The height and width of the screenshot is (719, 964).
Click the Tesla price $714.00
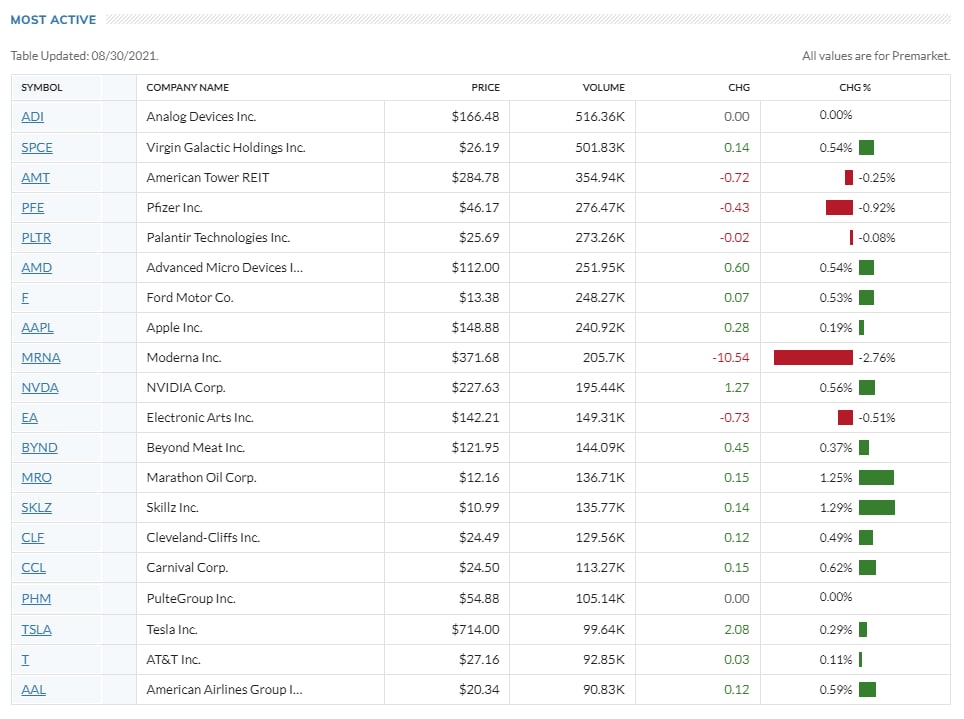(475, 630)
